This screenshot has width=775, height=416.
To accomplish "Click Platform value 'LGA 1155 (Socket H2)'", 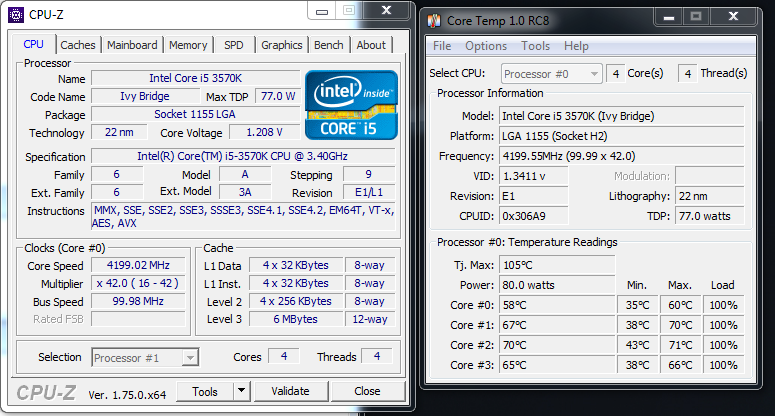I will [621, 136].
